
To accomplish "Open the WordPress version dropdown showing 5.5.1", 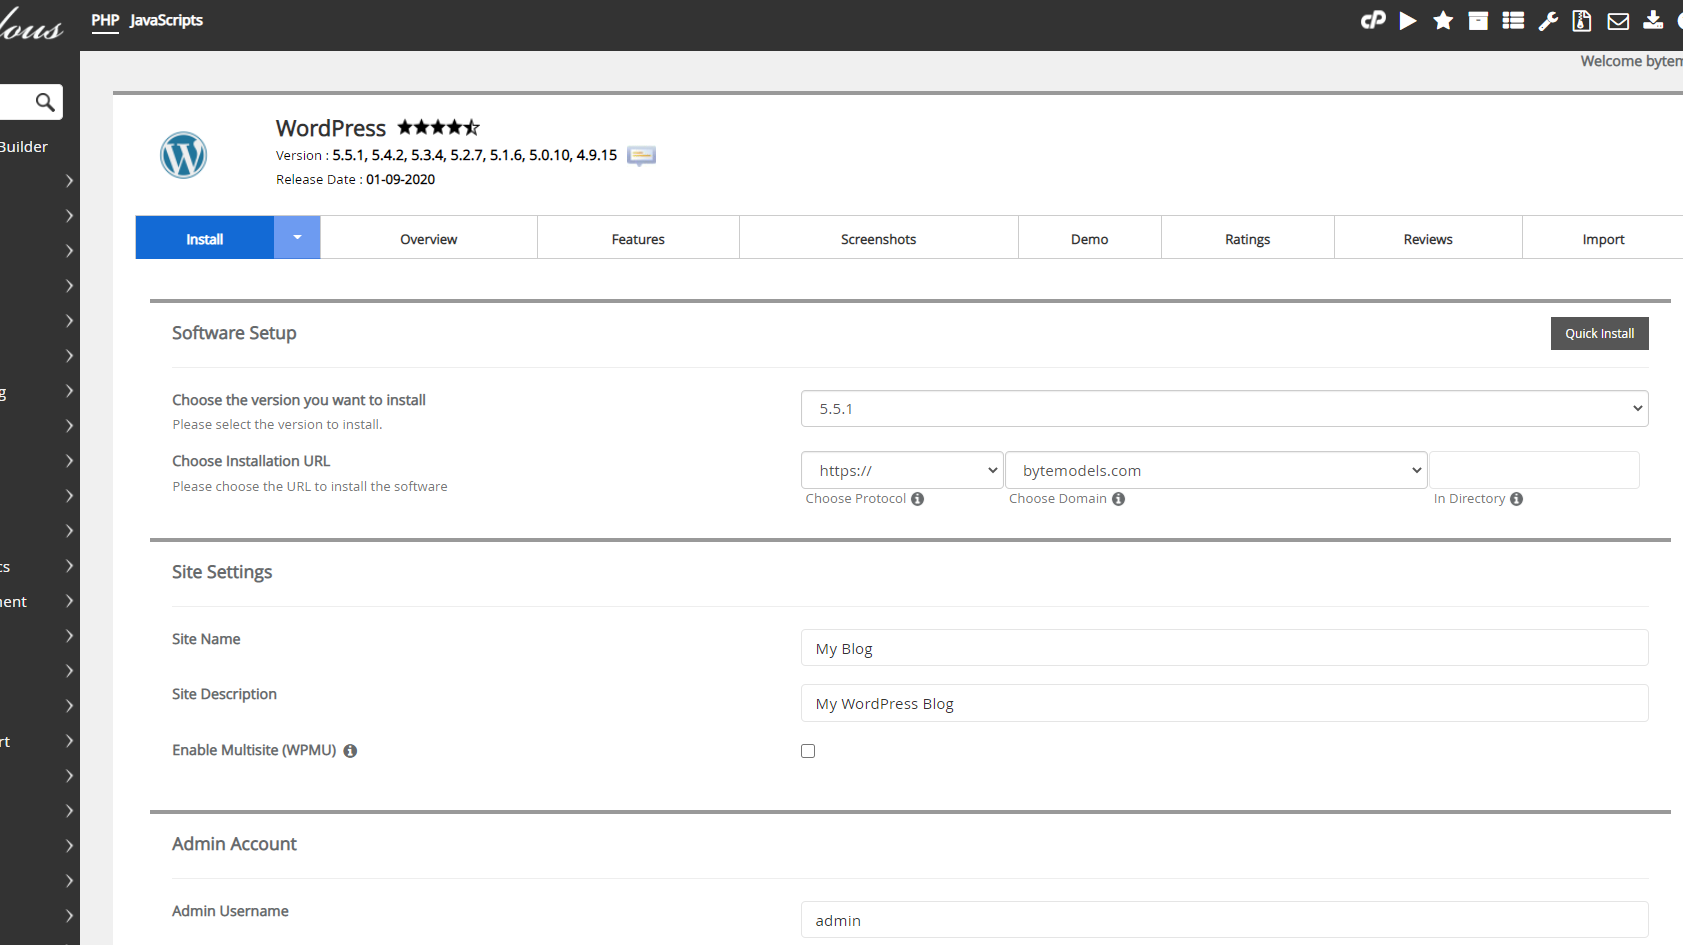I will pyautogui.click(x=1224, y=409).
